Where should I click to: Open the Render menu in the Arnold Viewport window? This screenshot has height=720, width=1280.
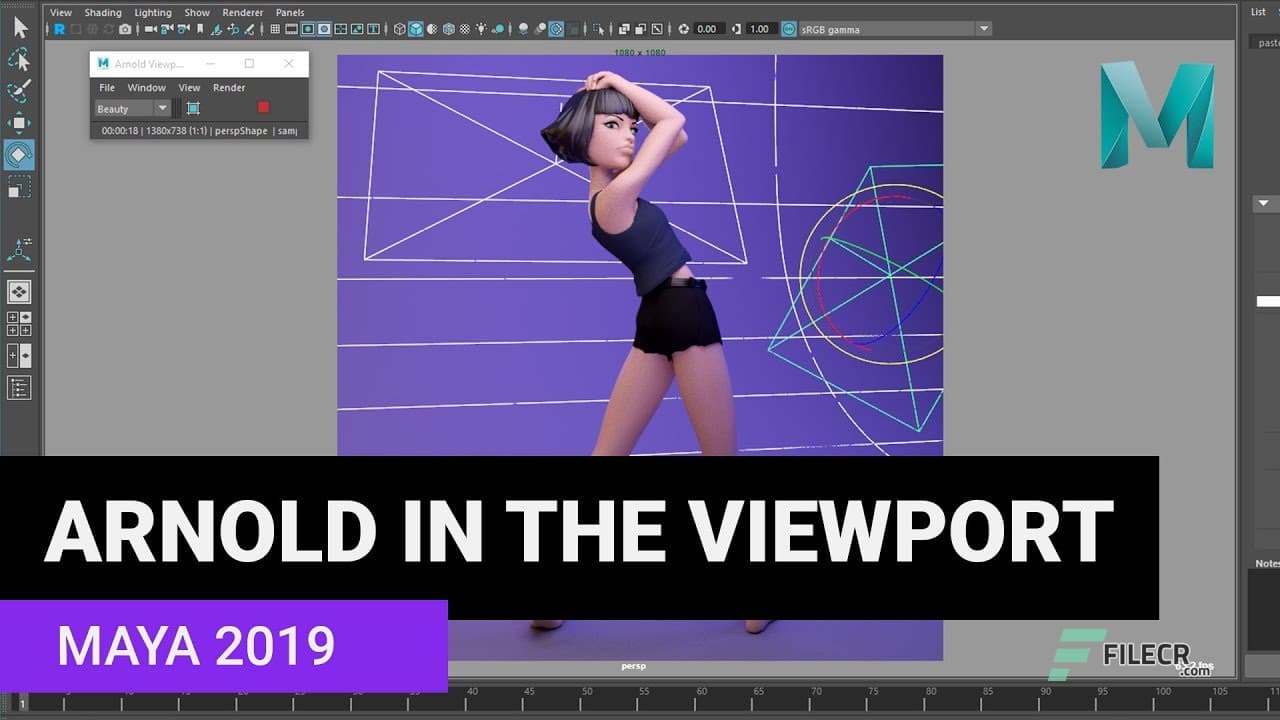click(229, 88)
